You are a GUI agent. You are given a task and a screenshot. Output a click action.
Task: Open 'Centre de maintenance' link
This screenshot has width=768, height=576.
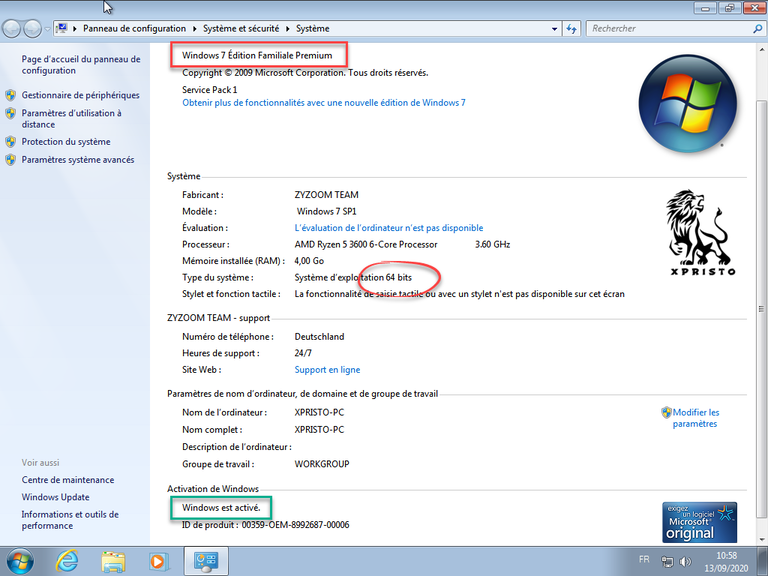tap(68, 480)
